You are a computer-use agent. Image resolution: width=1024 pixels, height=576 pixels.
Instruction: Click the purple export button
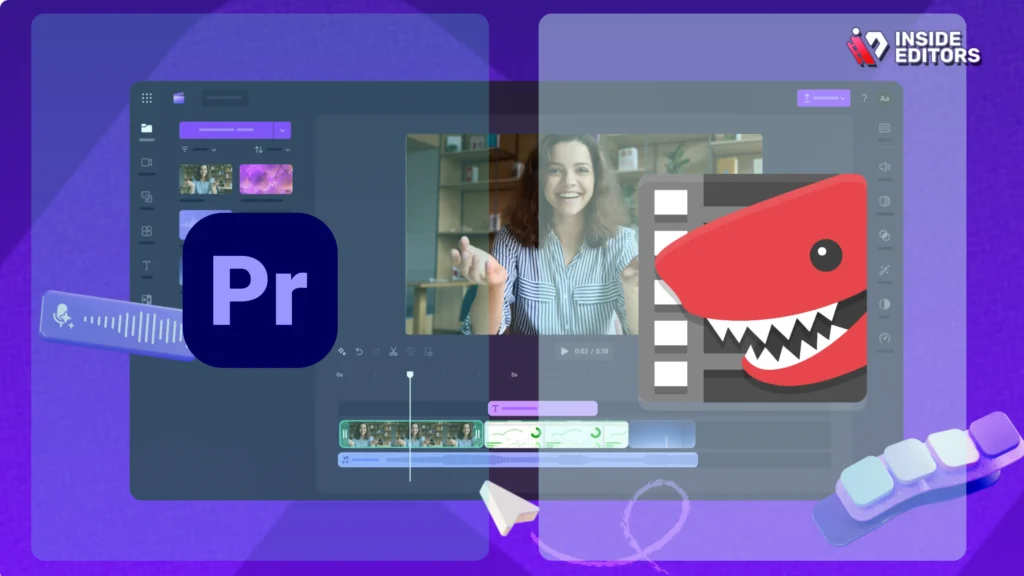[x=824, y=98]
